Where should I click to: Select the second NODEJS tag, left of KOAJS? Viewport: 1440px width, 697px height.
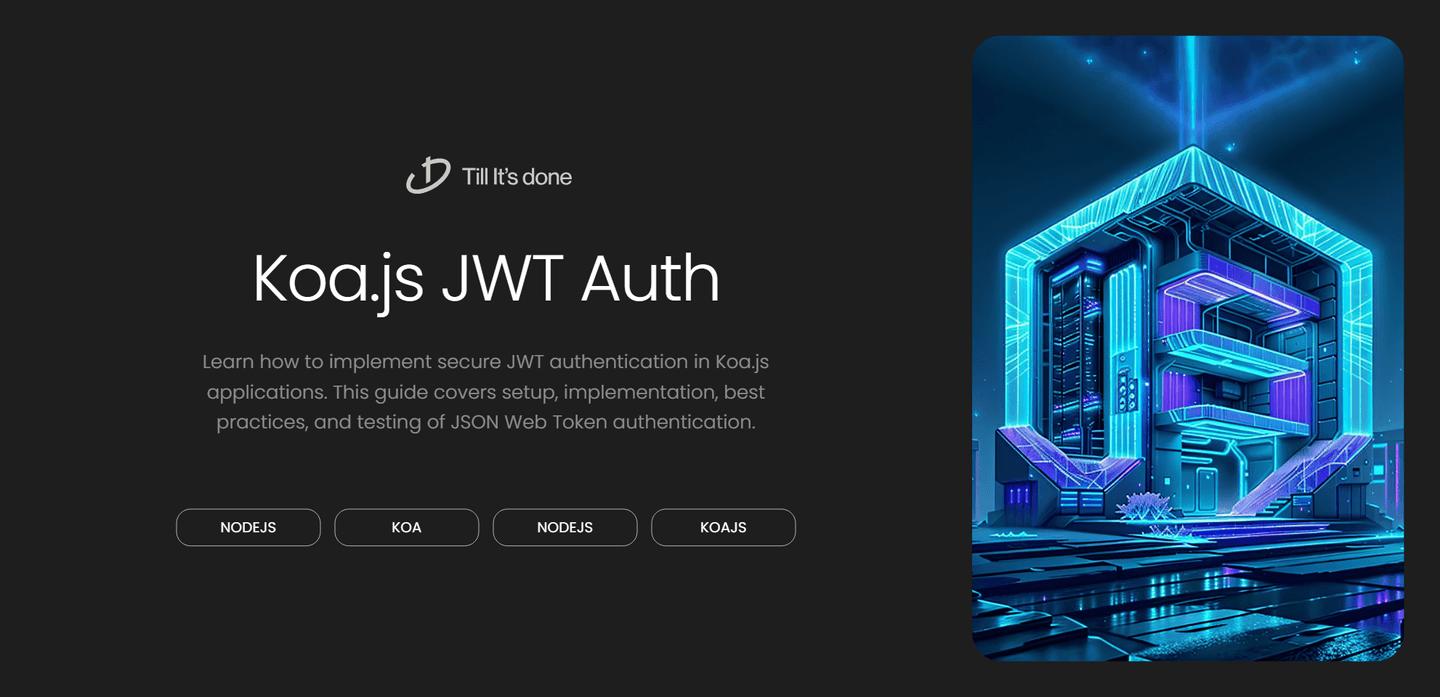tap(565, 527)
